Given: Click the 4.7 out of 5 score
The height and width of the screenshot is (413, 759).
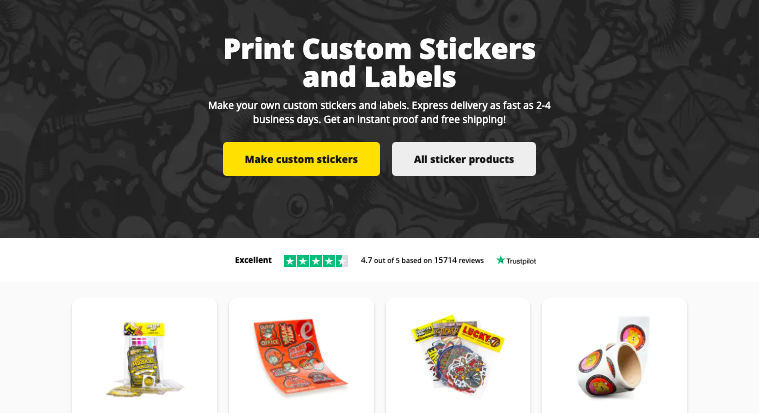Looking at the screenshot, I should click(x=380, y=260).
